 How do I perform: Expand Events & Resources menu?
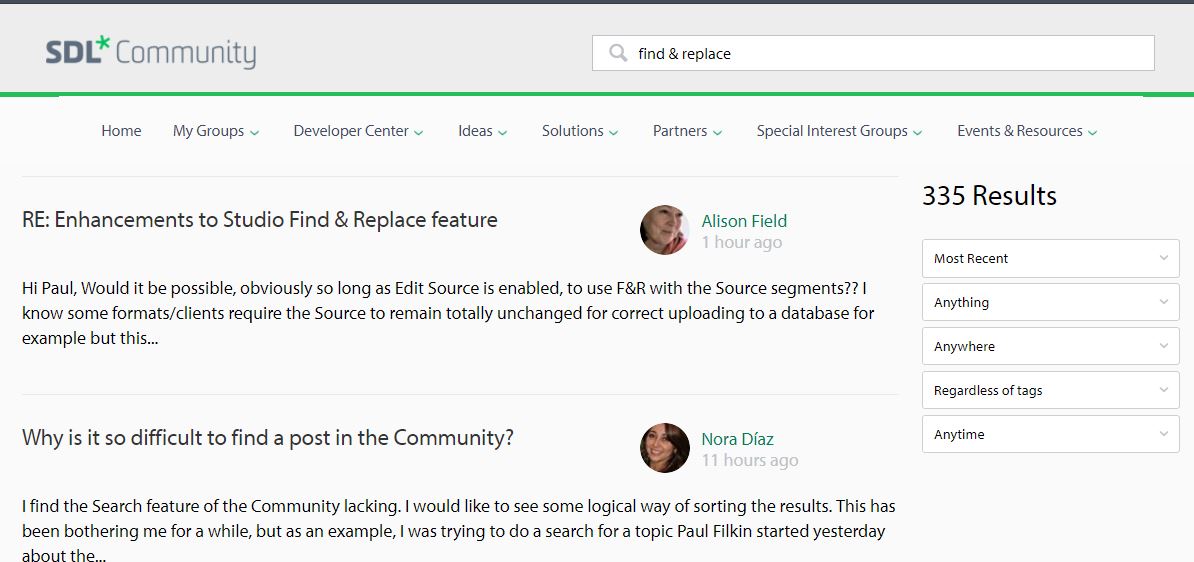1027,131
